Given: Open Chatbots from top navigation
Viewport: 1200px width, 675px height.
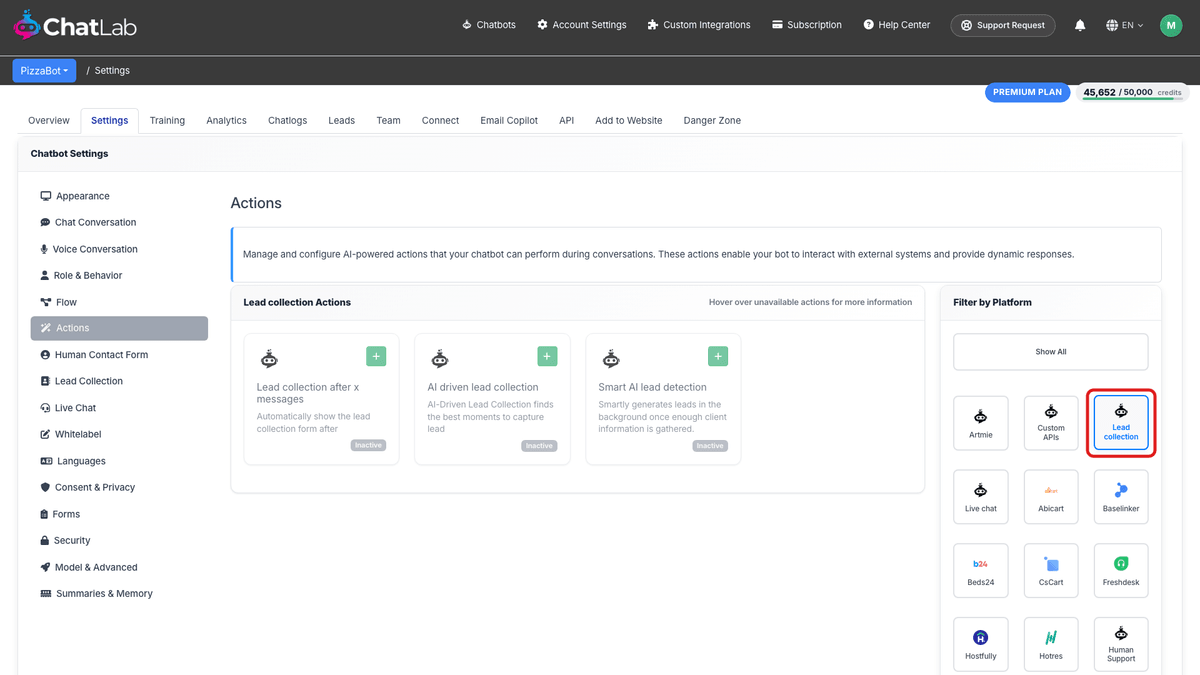Looking at the screenshot, I should click(x=489, y=25).
